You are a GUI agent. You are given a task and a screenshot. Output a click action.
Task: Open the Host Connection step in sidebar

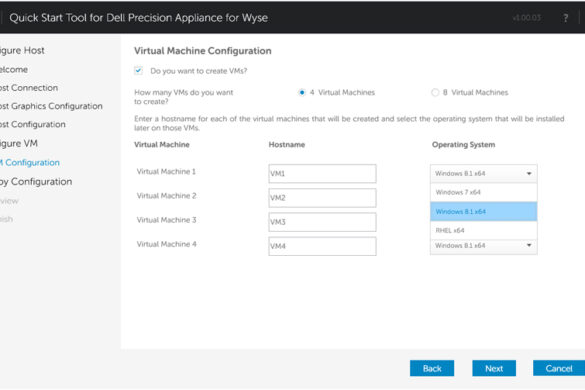coord(29,88)
